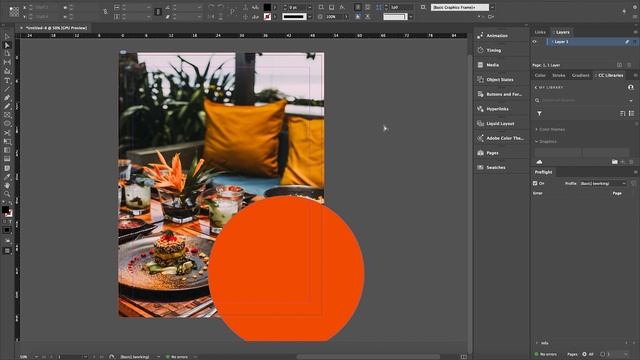Open the Liquid Layout panel
This screenshot has height=360, width=640.
501,124
